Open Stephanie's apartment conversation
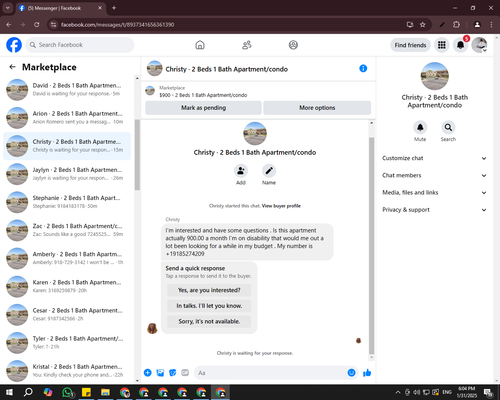 [x=67, y=202]
